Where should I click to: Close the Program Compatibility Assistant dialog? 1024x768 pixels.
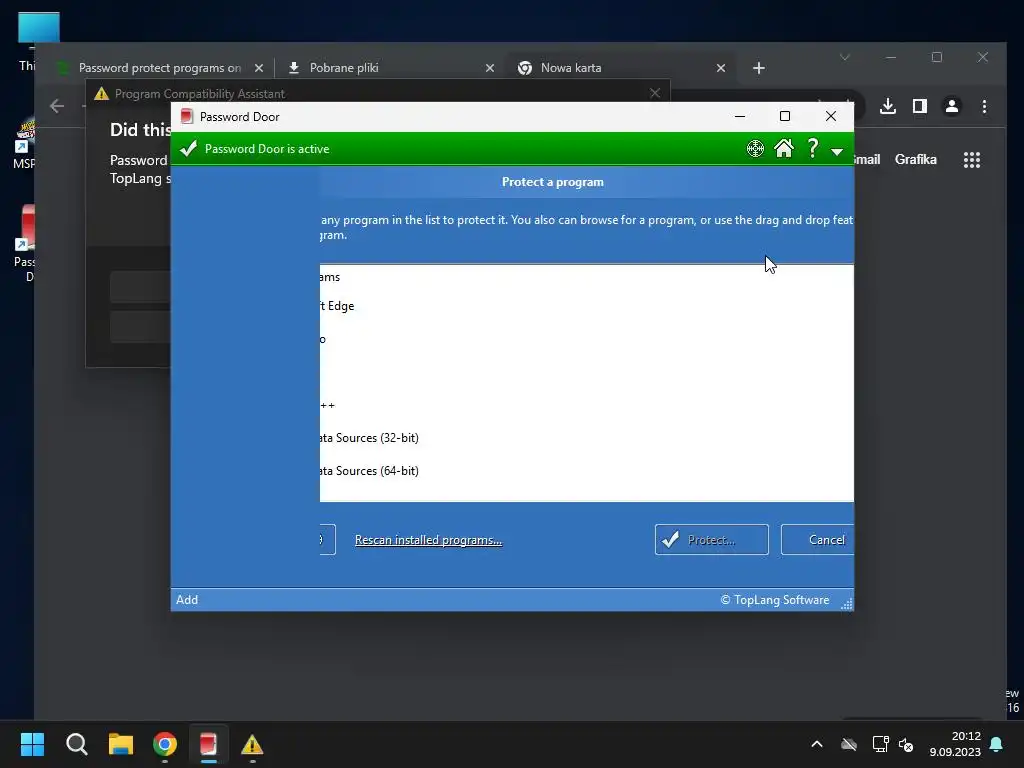[655, 93]
